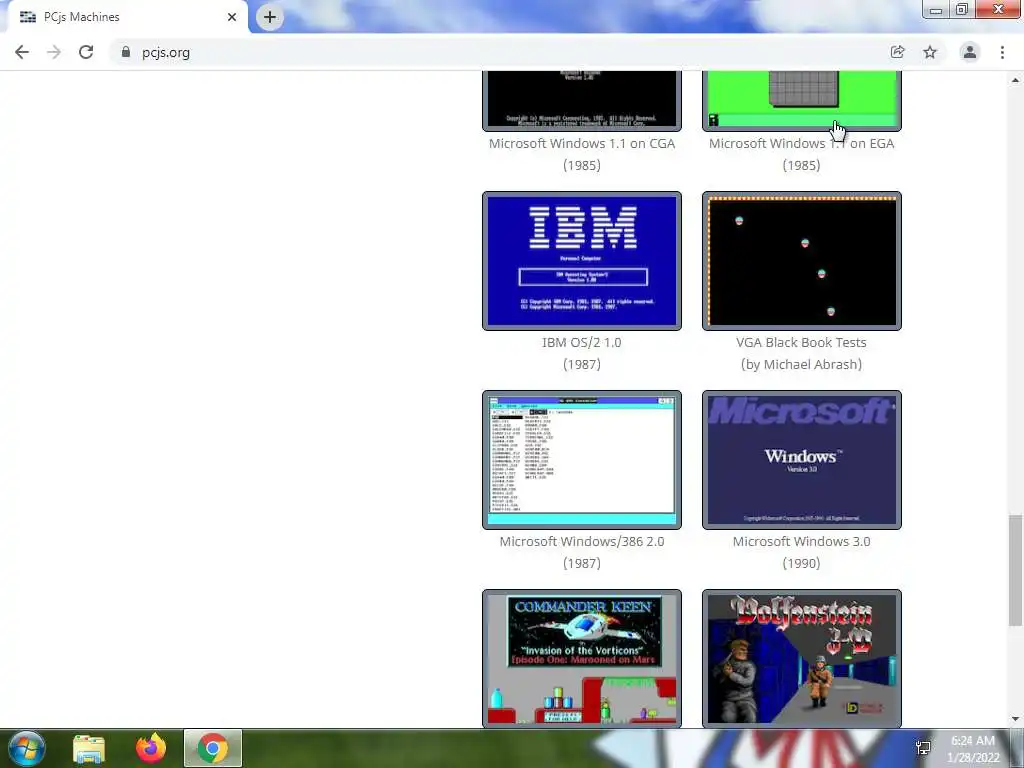
Task: Click the network tray icon
Action: [x=923, y=748]
